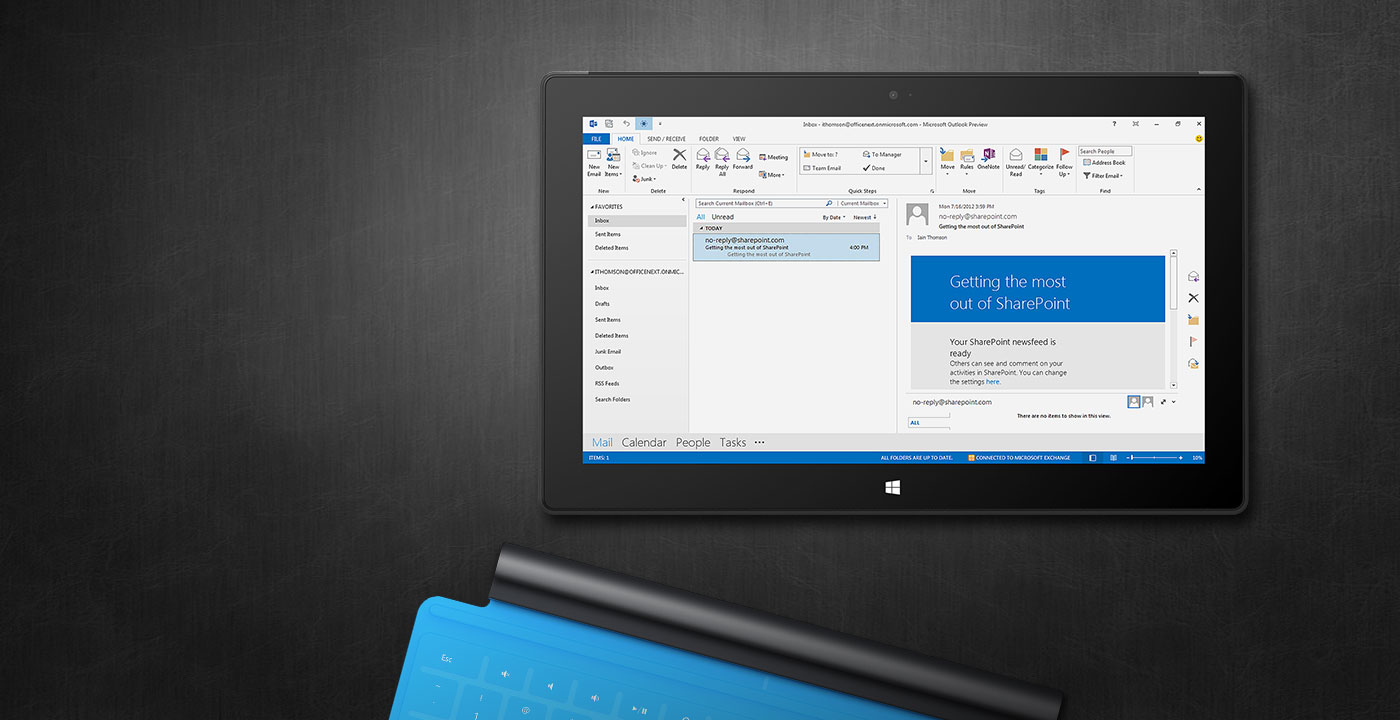The image size is (1400, 720).
Task: Select the no-reply@sharepoint.com message
Action: point(786,247)
